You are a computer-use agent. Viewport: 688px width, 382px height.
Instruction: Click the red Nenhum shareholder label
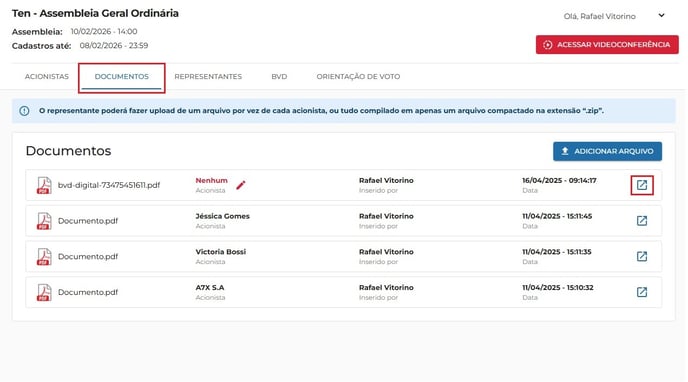pyautogui.click(x=211, y=180)
